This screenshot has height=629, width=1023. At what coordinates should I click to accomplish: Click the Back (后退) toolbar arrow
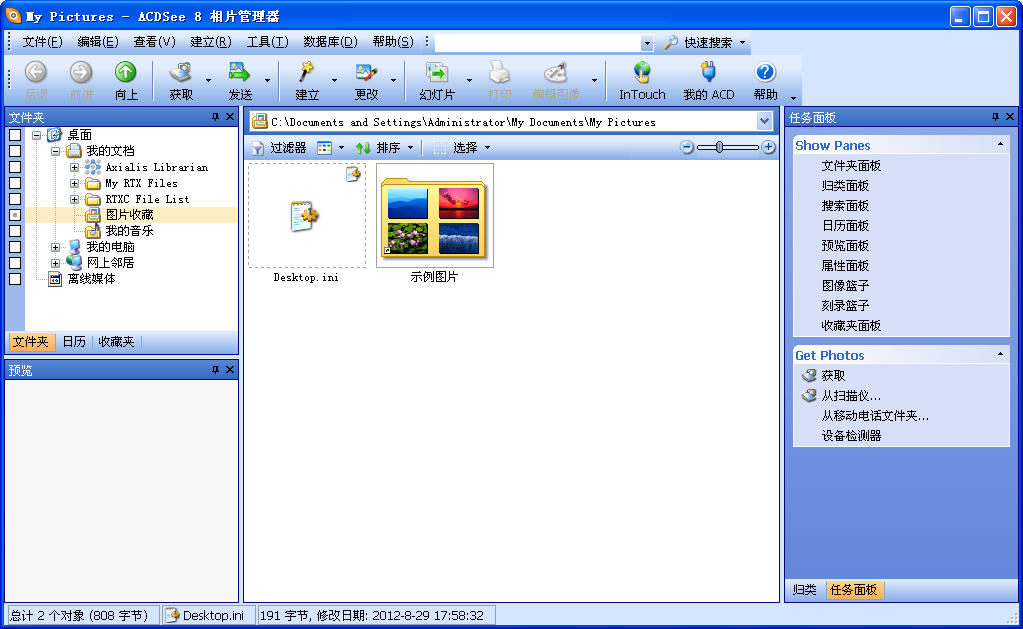[x=36, y=72]
